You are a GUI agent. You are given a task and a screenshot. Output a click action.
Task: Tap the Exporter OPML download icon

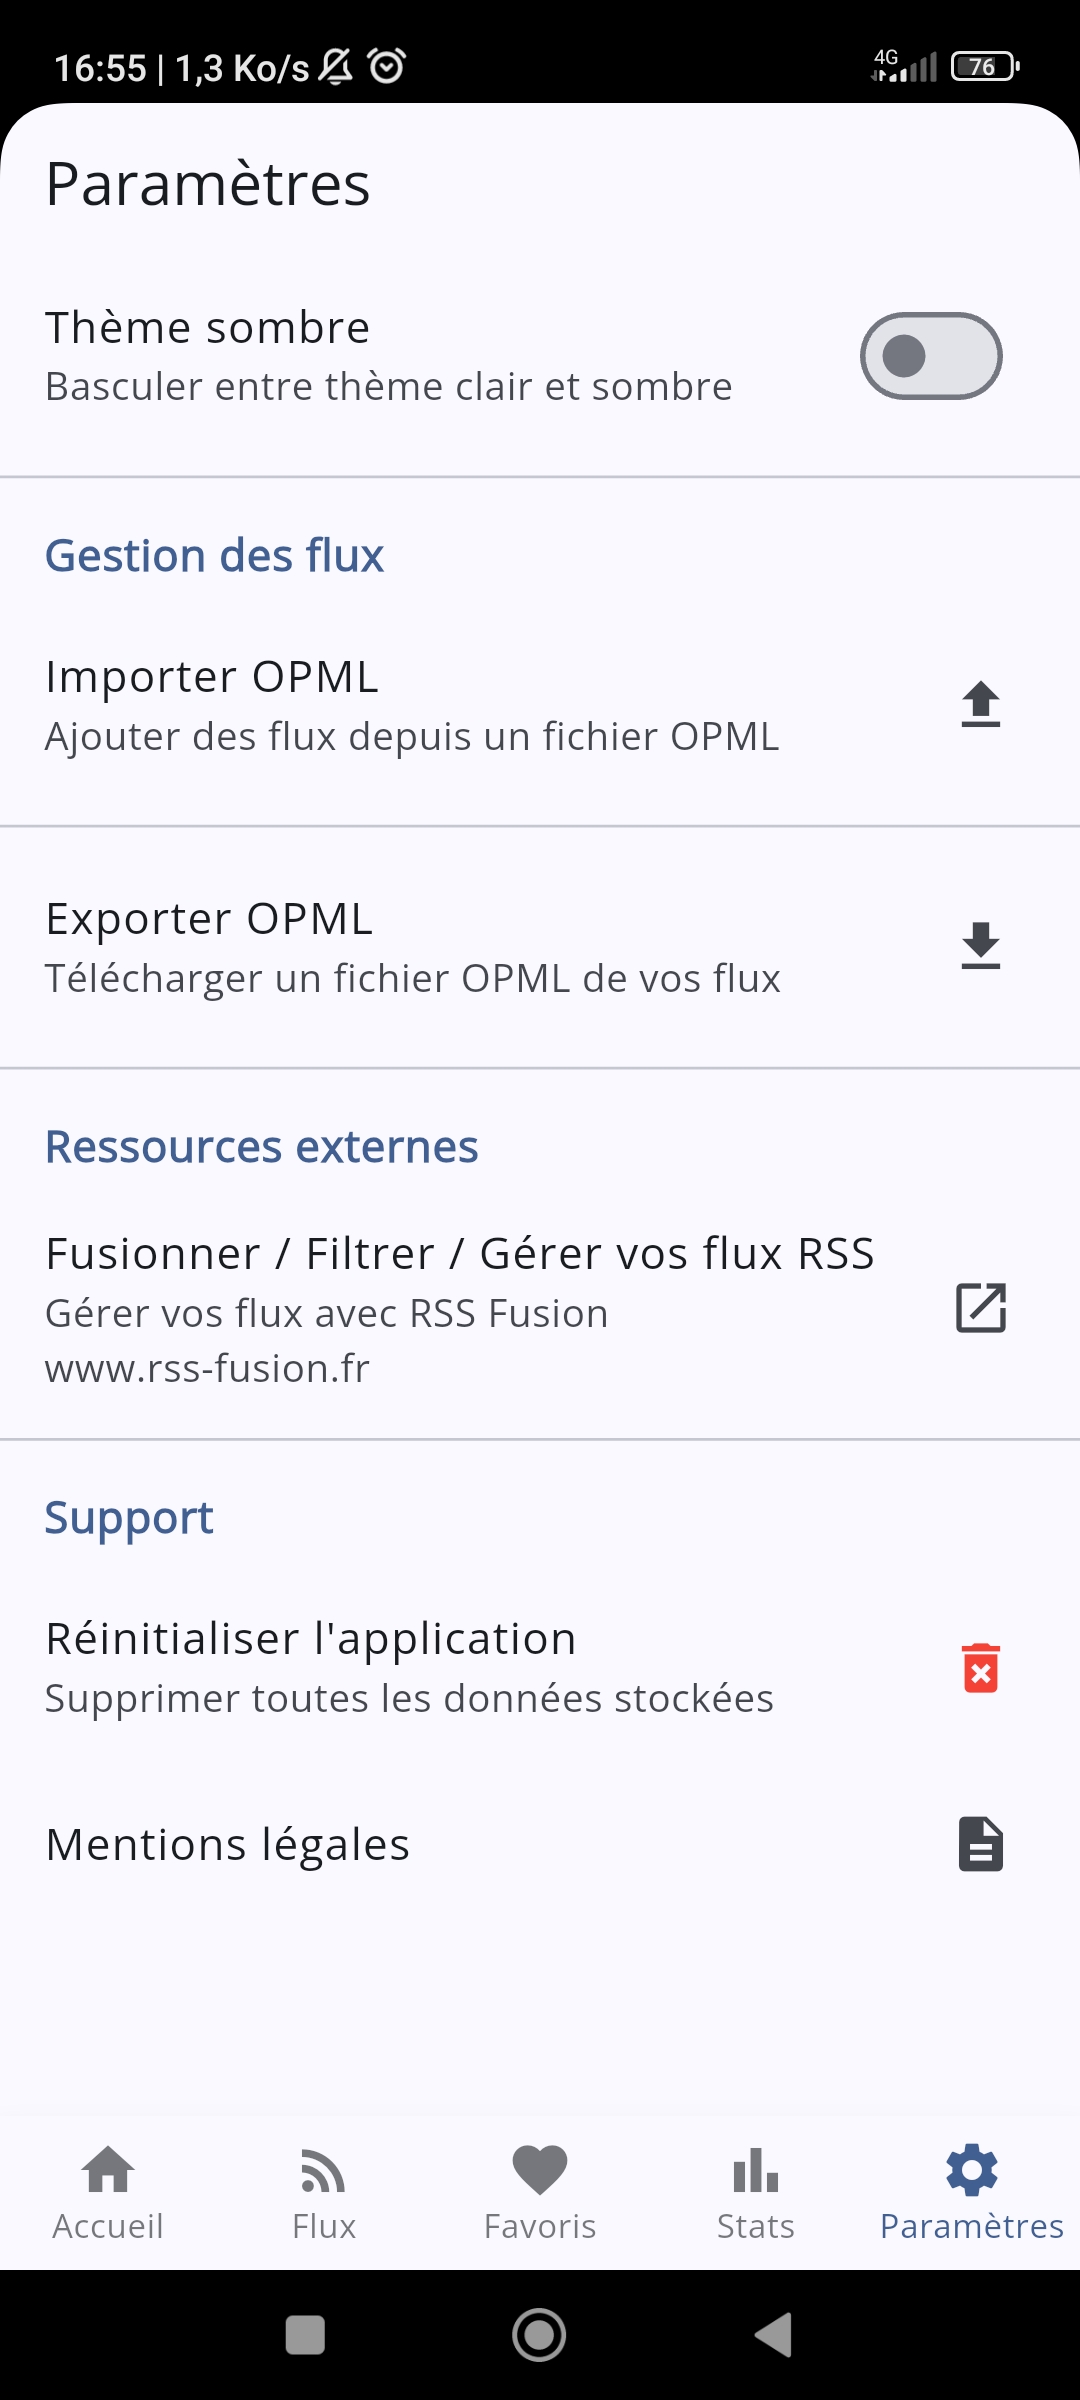click(x=980, y=946)
